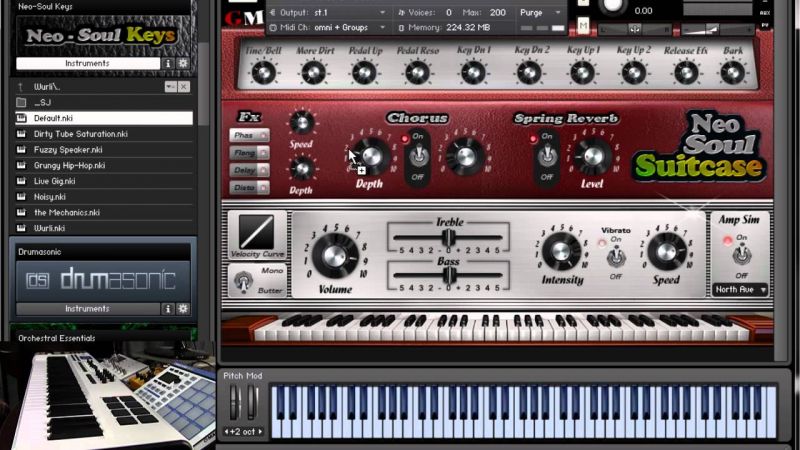Open Neo-Soul Keys library settings gear
This screenshot has height=450, width=800.
[183, 64]
